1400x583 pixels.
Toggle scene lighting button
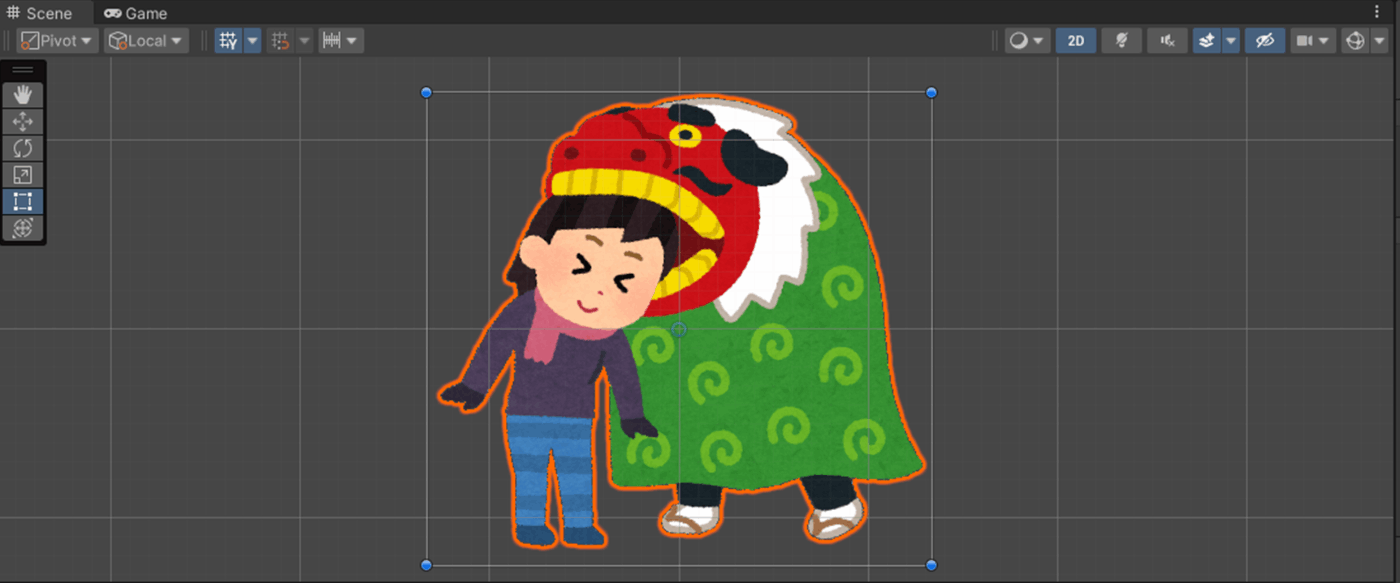pyautogui.click(x=1122, y=41)
